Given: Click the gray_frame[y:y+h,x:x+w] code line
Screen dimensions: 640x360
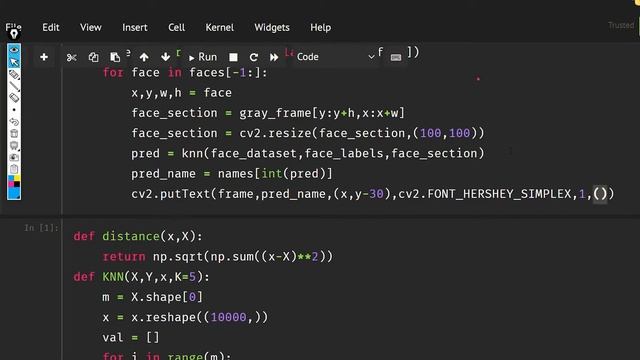Looking at the screenshot, I should (x=268, y=113).
